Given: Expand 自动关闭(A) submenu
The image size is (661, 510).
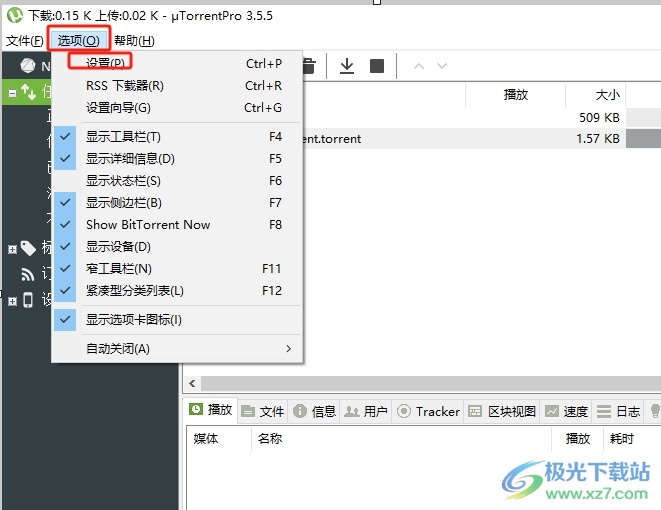Looking at the screenshot, I should click(x=176, y=349).
